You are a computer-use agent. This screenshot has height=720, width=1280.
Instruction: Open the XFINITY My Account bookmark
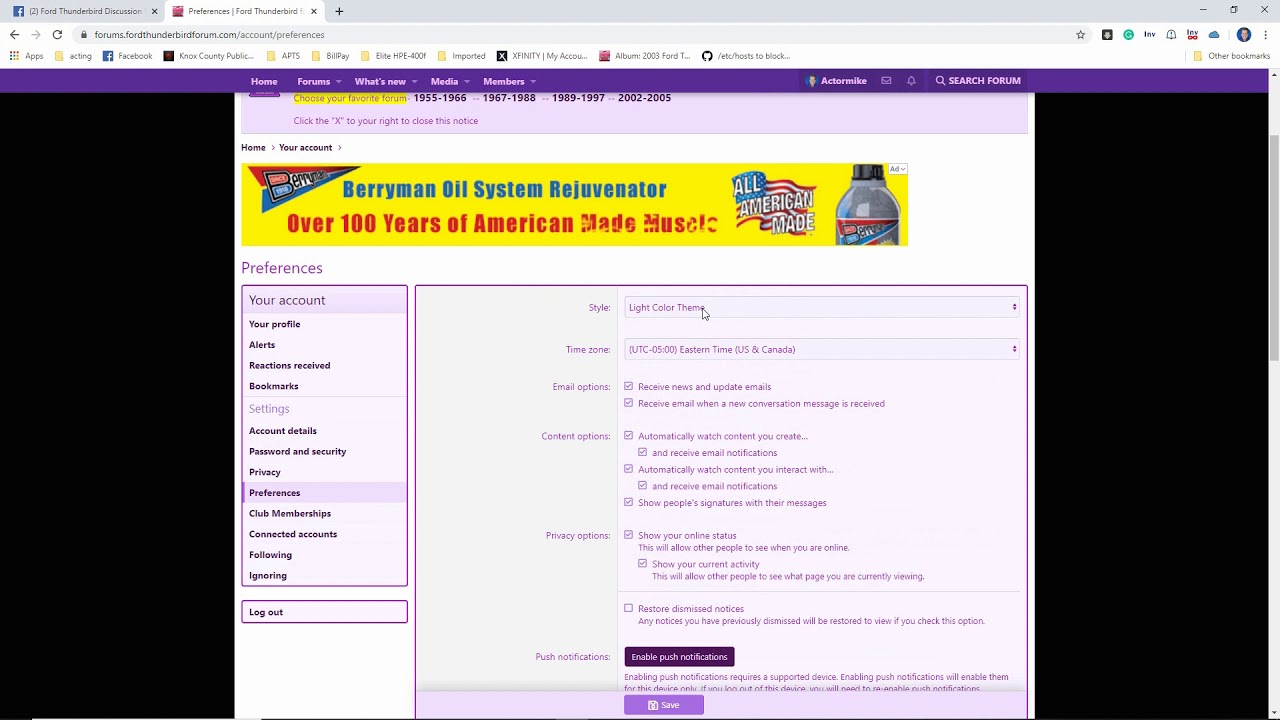[x=542, y=56]
